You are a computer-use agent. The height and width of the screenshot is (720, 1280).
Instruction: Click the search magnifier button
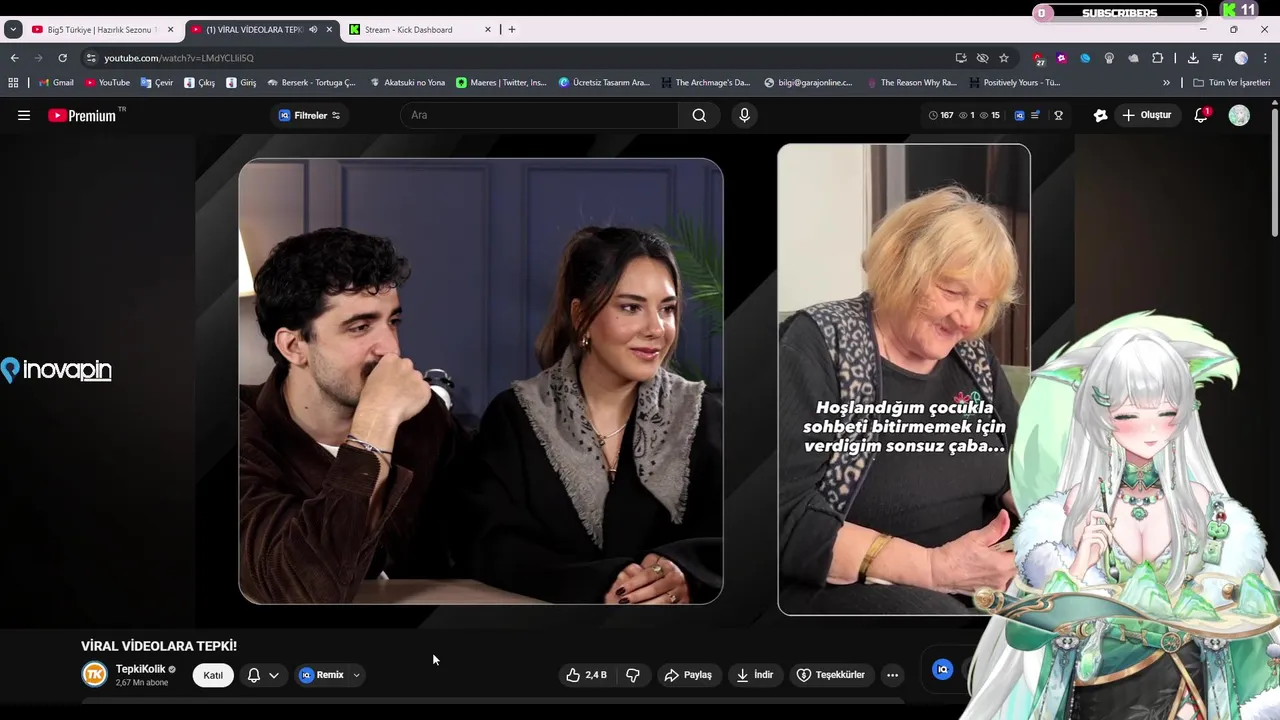pos(699,115)
